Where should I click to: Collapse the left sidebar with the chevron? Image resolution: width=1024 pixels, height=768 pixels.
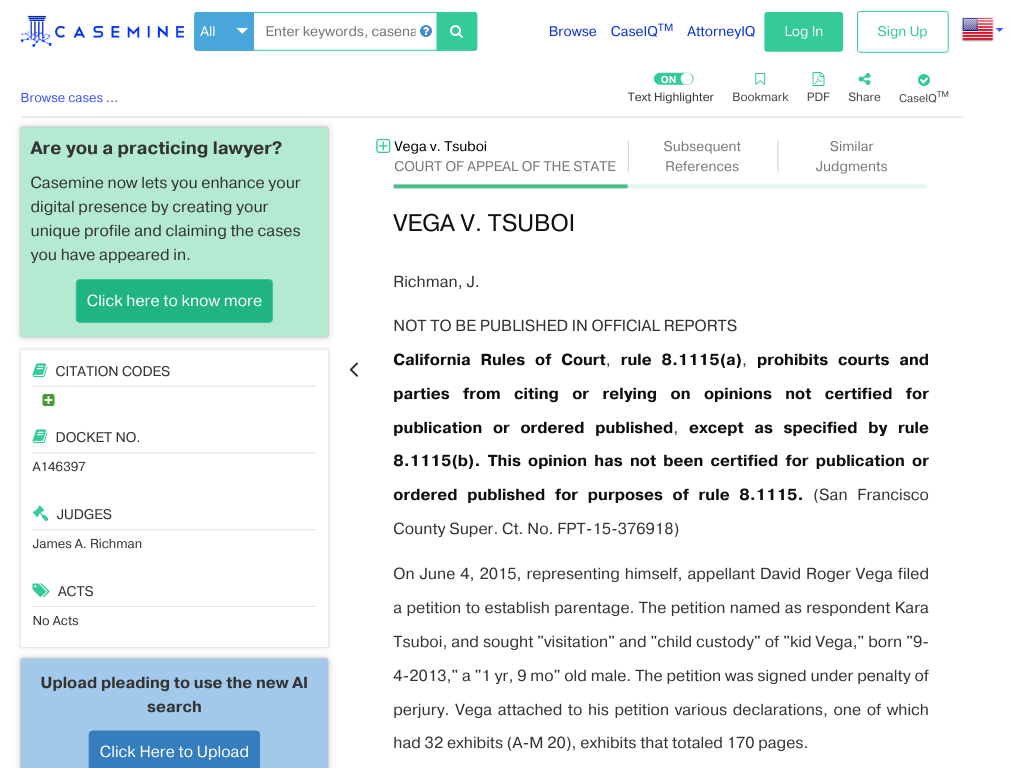354,370
